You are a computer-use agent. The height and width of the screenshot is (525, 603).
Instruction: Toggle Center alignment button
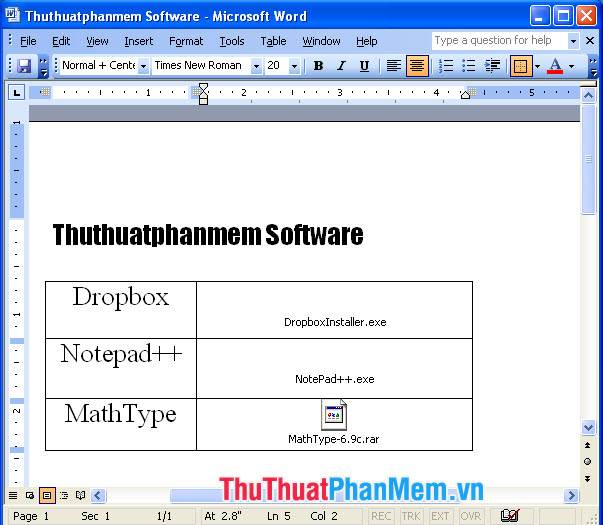pyautogui.click(x=417, y=66)
